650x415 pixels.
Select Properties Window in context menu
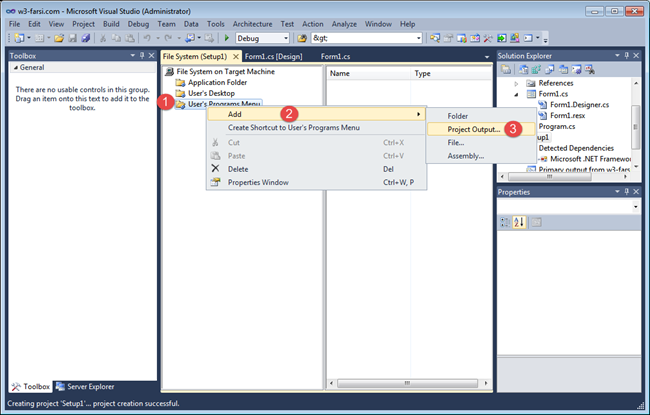(316, 182)
